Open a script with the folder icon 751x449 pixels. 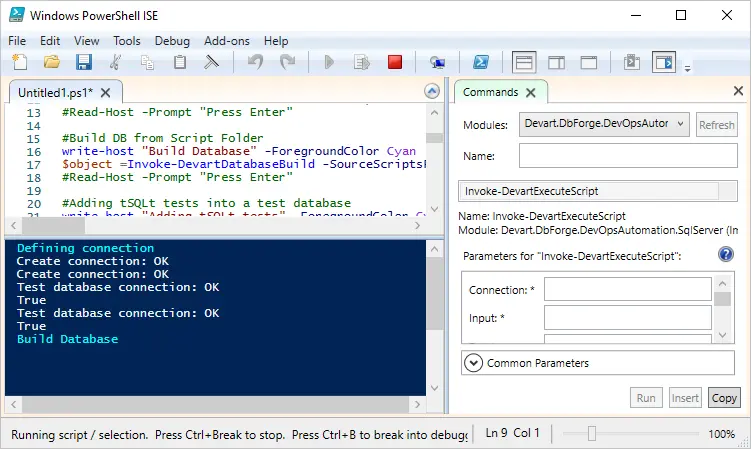coord(51,63)
